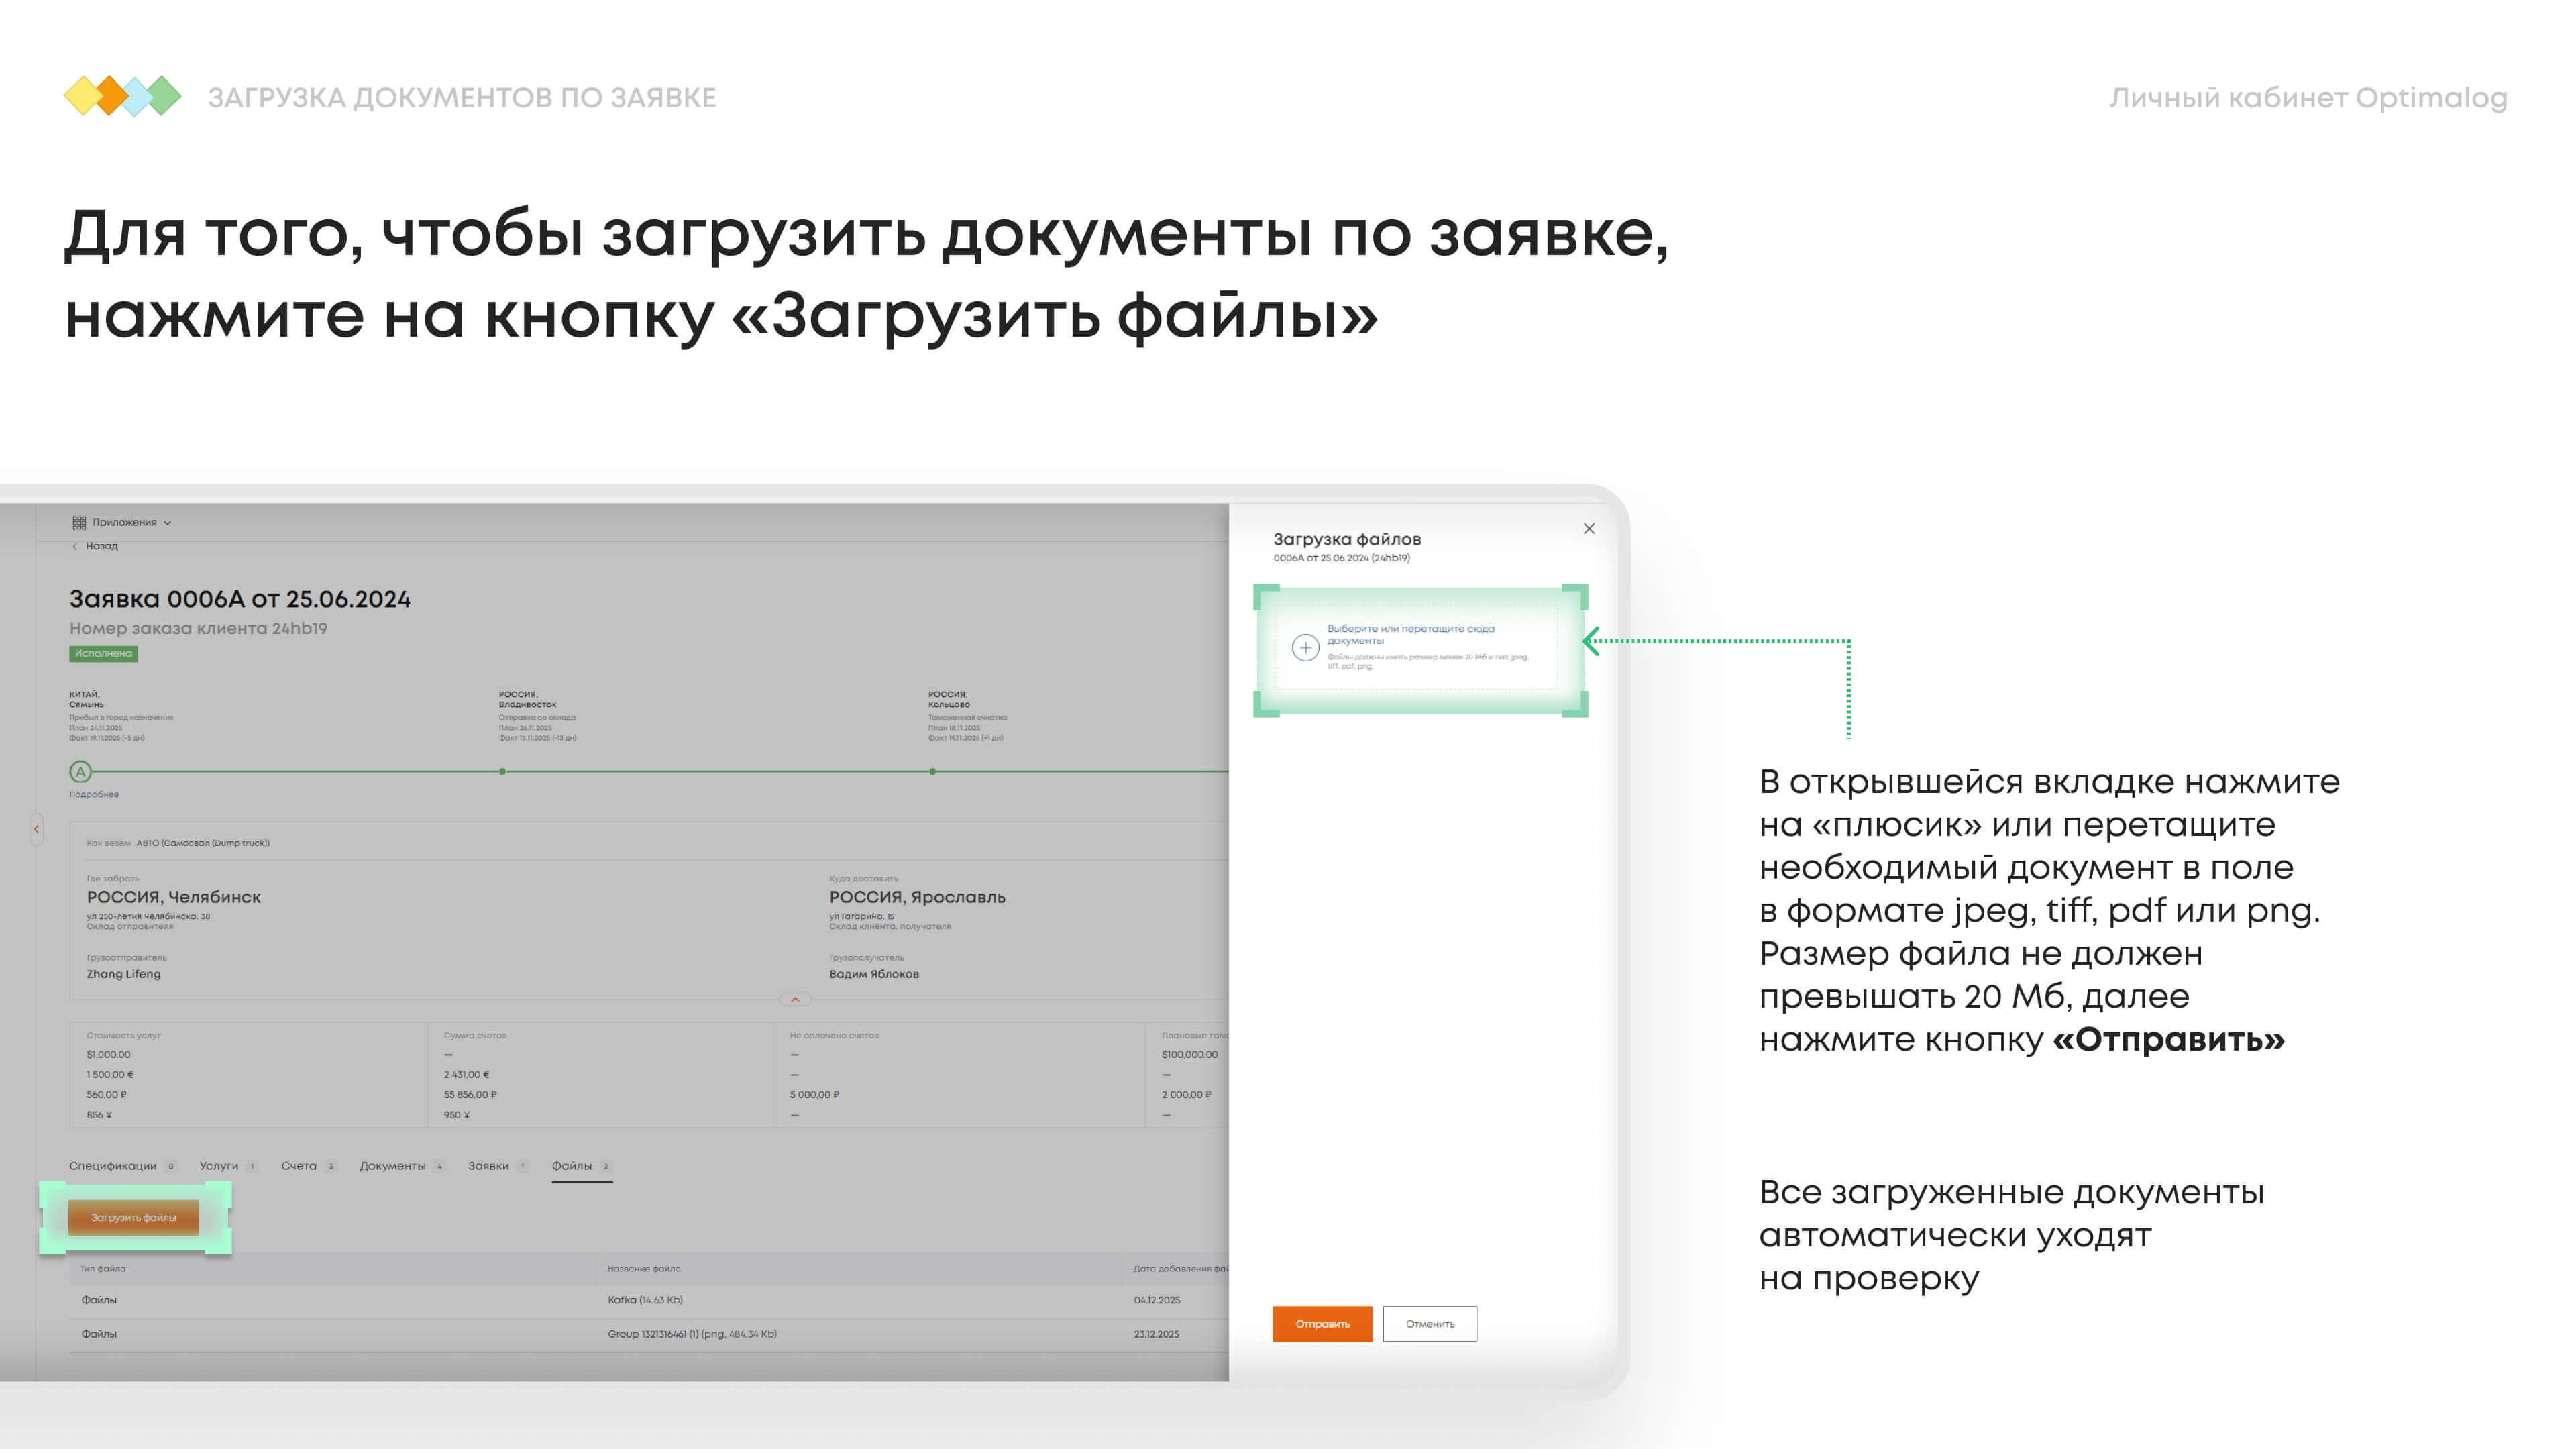The image size is (2576, 1449).
Task: Click the Владивосток dot on the route line
Action: [502, 771]
